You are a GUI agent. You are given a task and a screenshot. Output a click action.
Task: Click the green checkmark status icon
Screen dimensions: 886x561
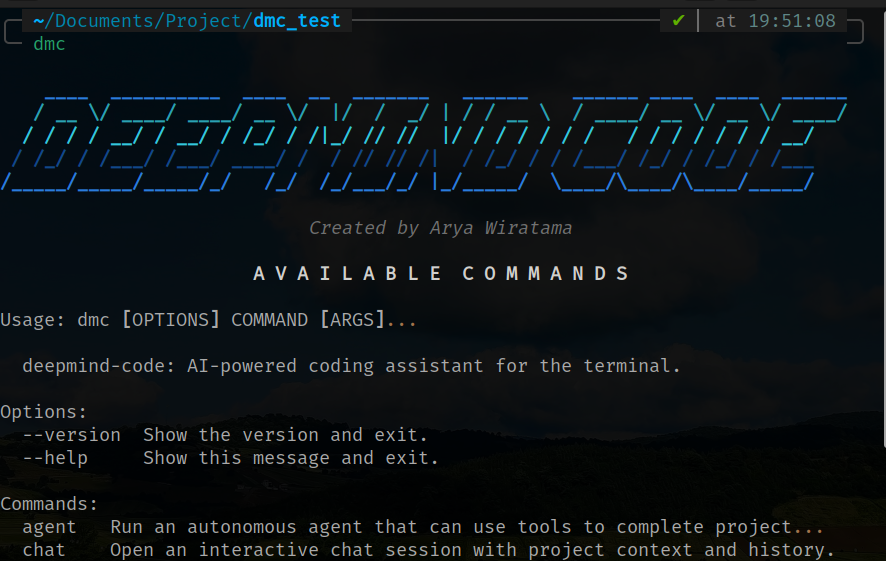pyautogui.click(x=679, y=21)
